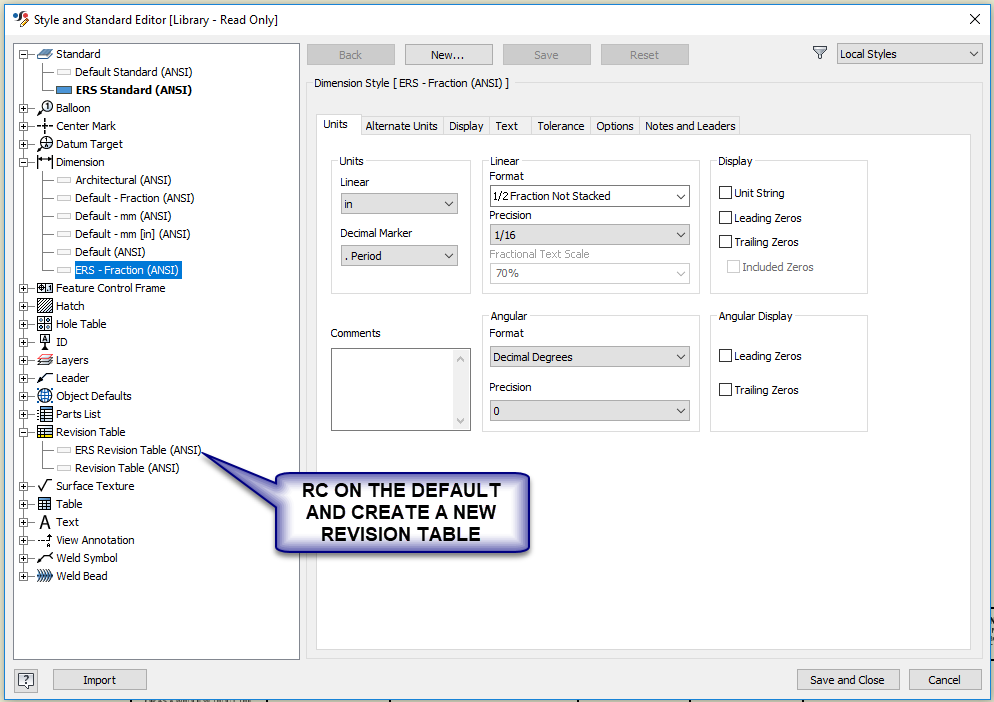Click the Revision Table category icon
Viewport: 994px width, 702px height.
click(44, 432)
